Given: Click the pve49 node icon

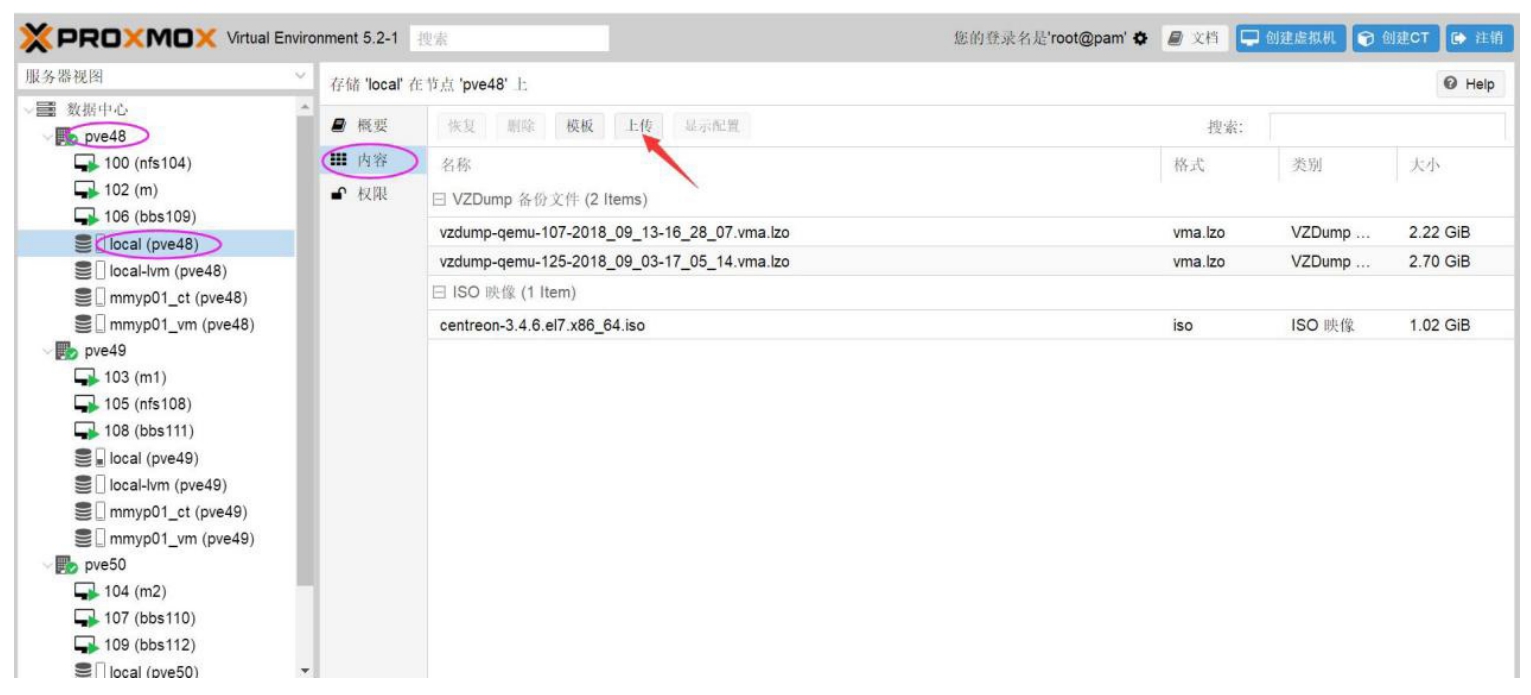Looking at the screenshot, I should [66, 351].
